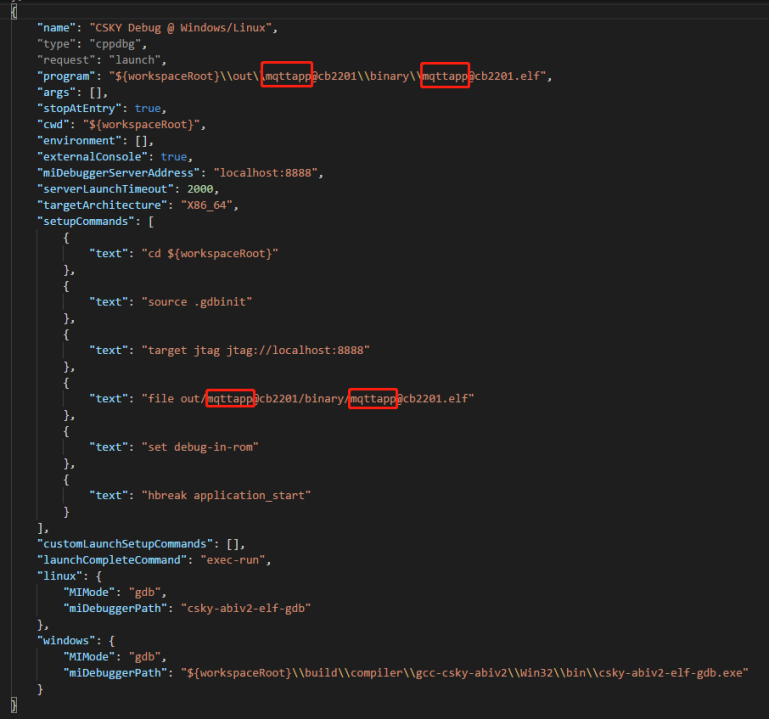Click the "request" key
Screen dimensions: 770x720
click(66, 60)
